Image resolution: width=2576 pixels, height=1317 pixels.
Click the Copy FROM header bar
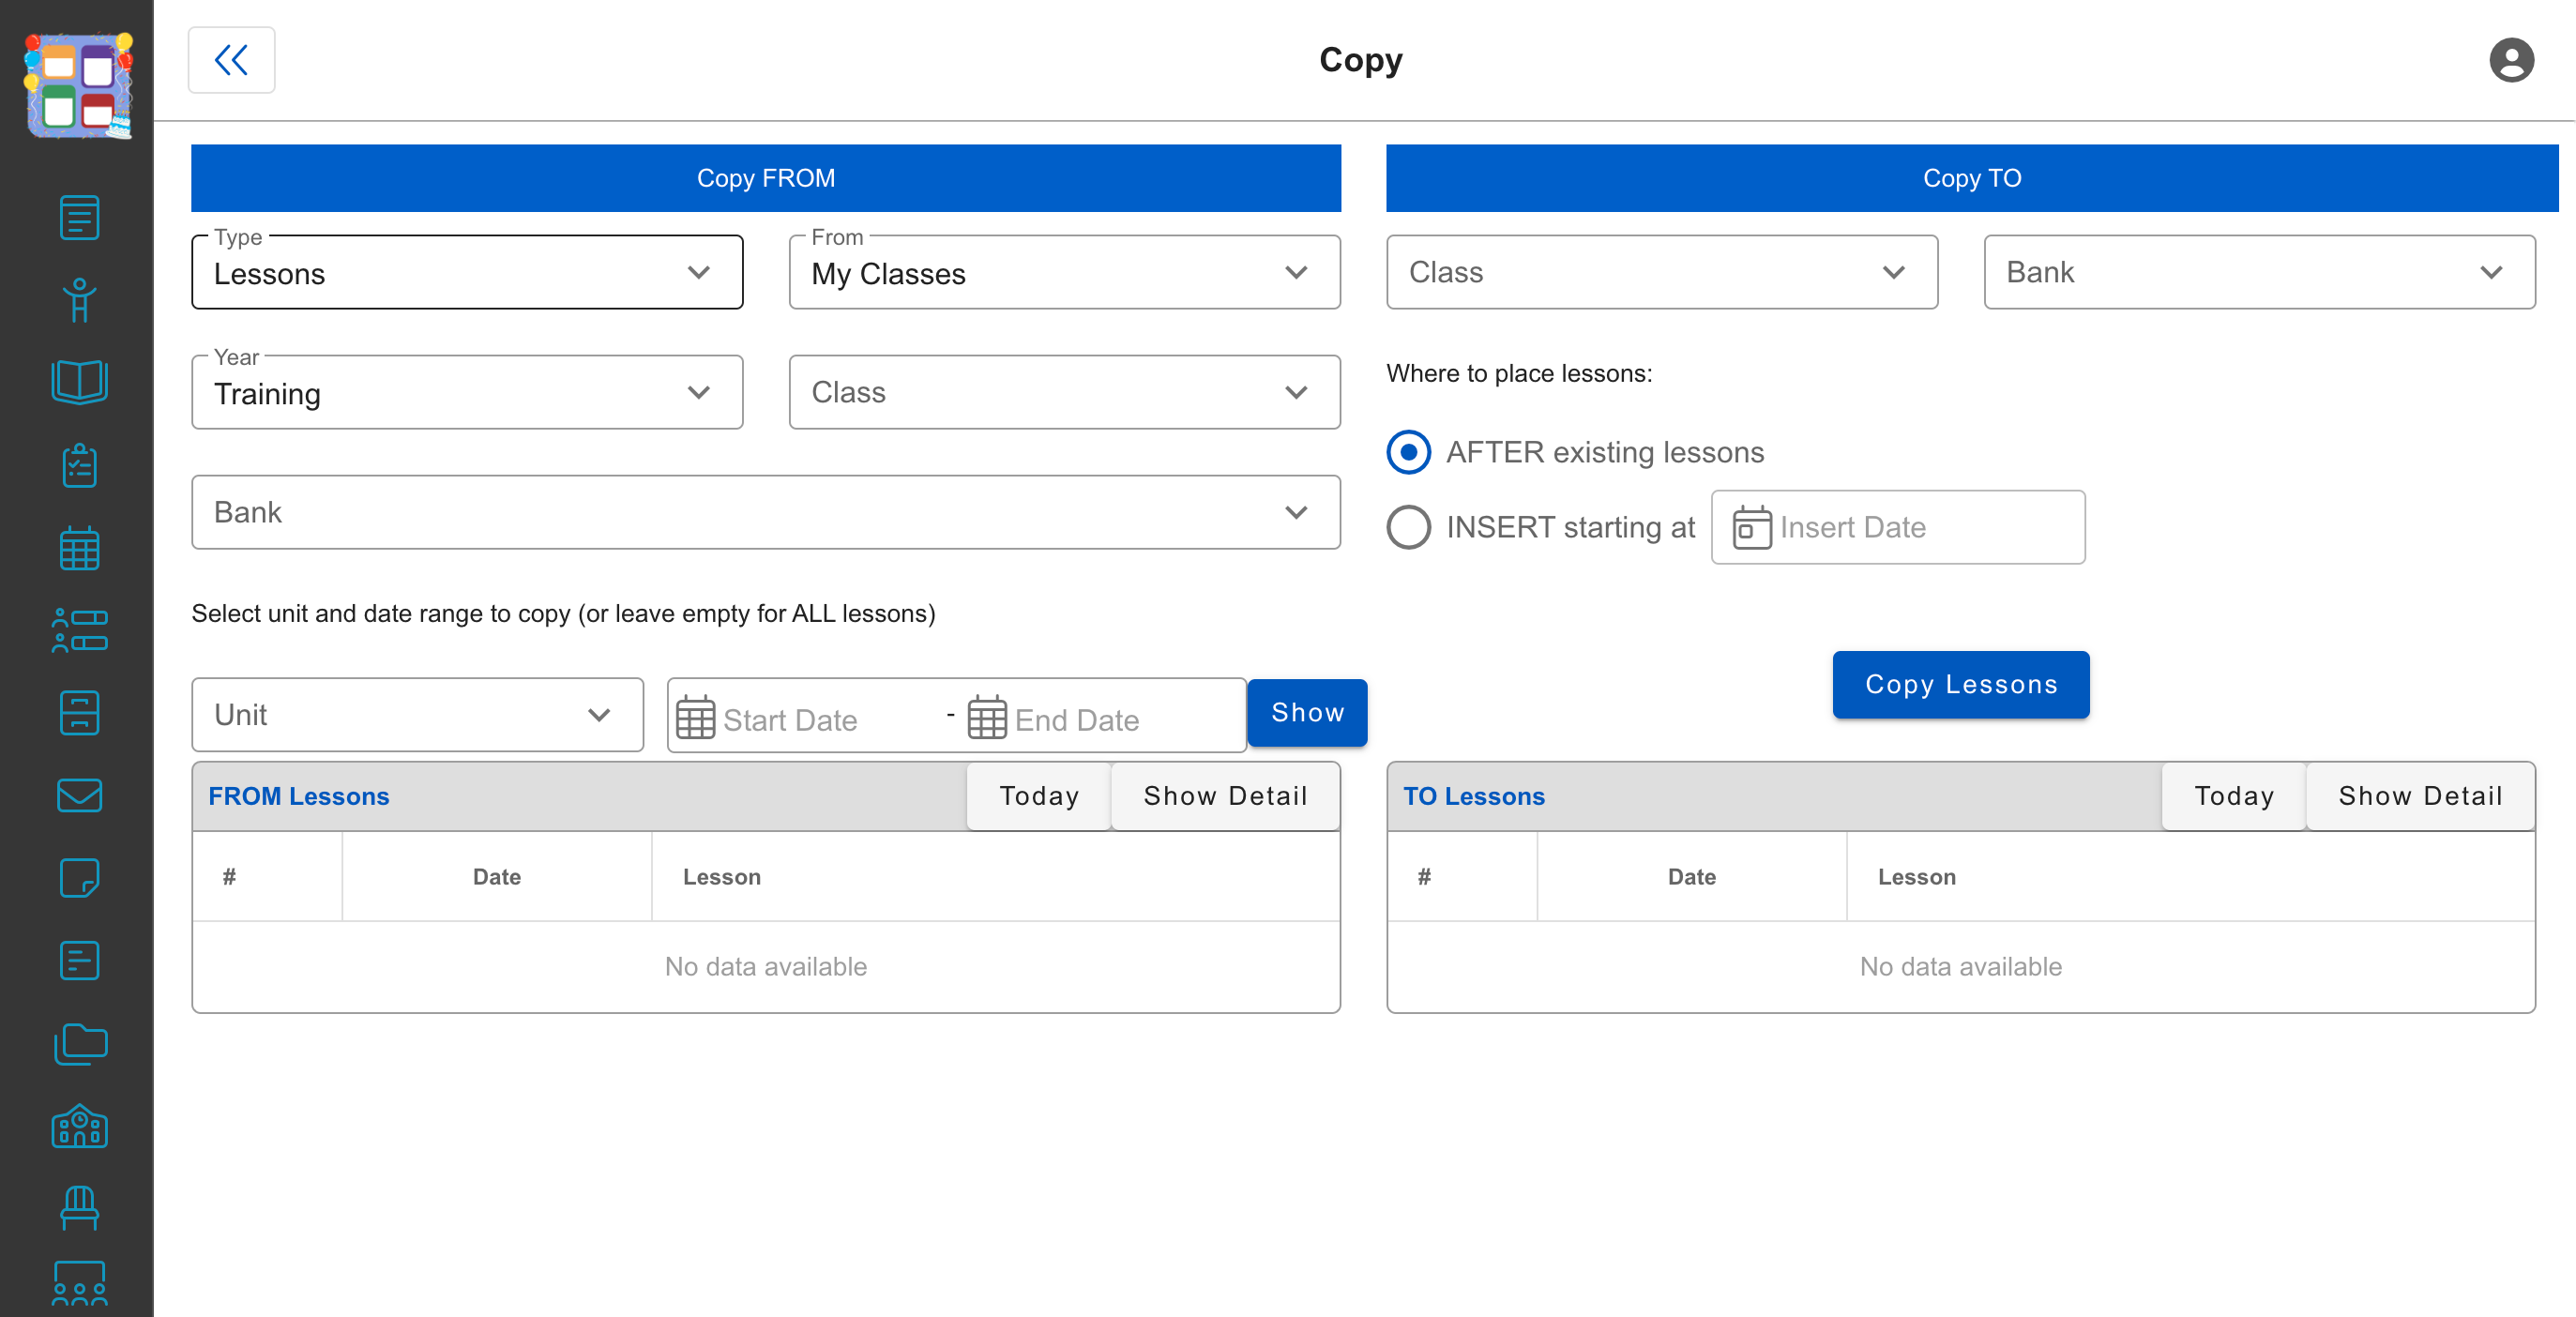click(x=766, y=178)
